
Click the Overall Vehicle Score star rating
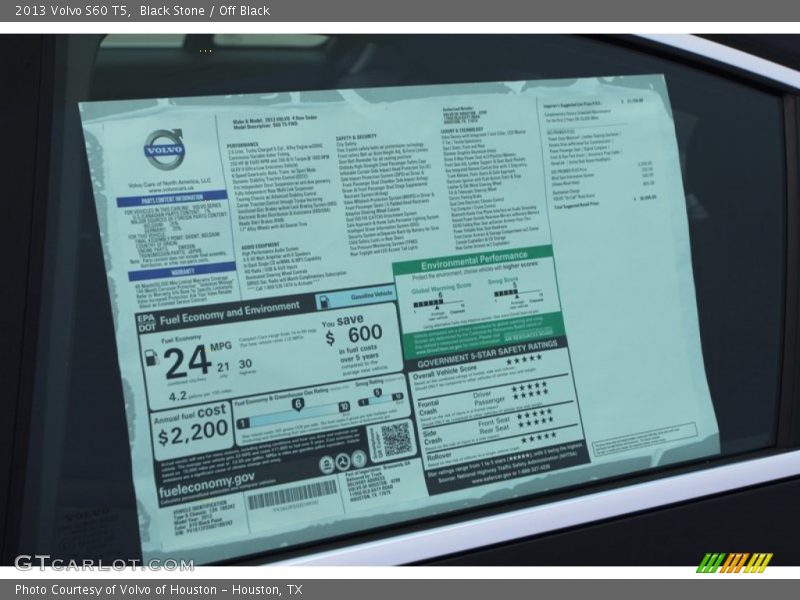pyautogui.click(x=524, y=359)
